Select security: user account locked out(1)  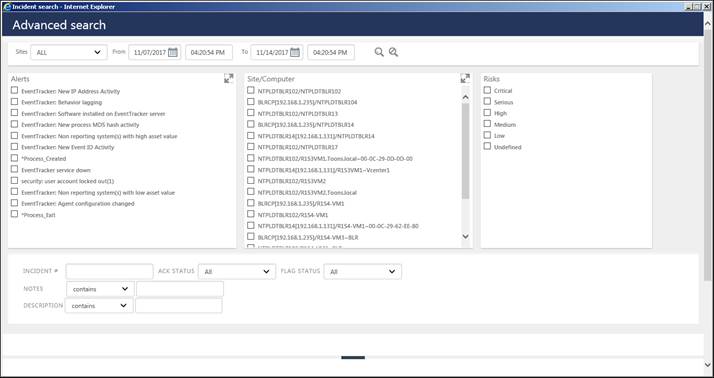coord(15,180)
